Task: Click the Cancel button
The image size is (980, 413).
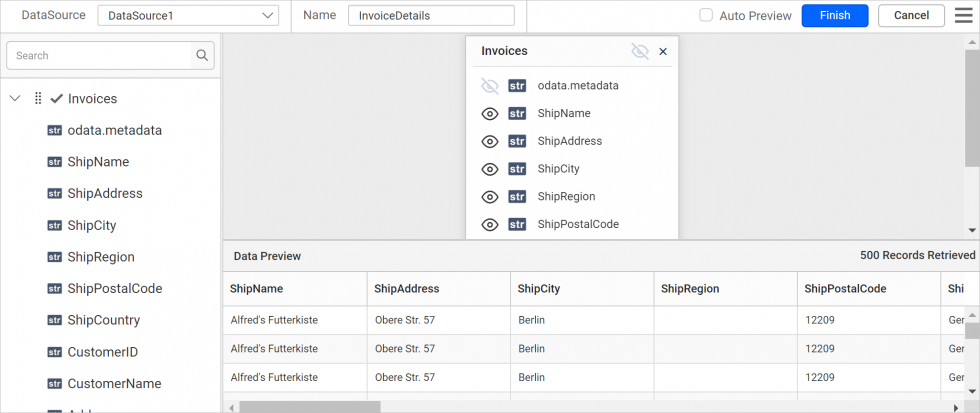Action: (911, 16)
